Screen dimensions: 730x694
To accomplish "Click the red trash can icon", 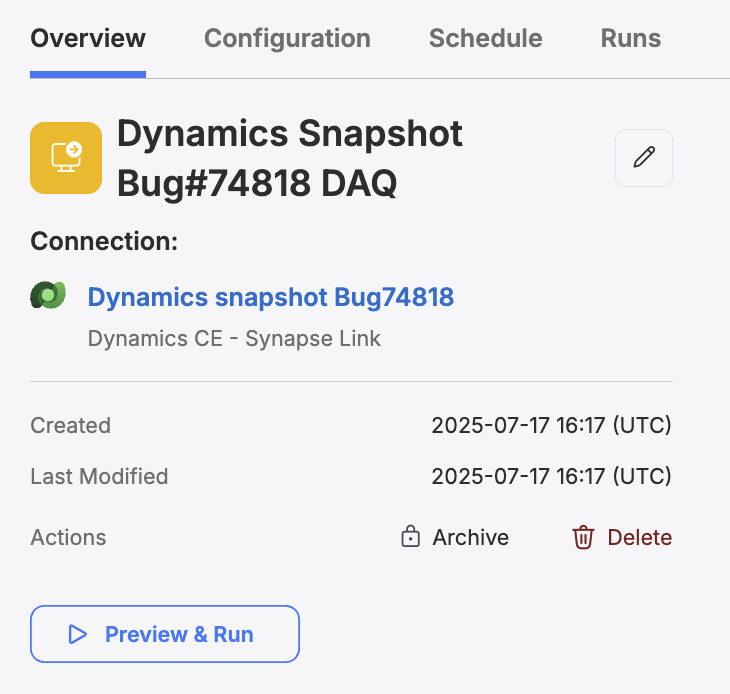I will click(x=583, y=537).
